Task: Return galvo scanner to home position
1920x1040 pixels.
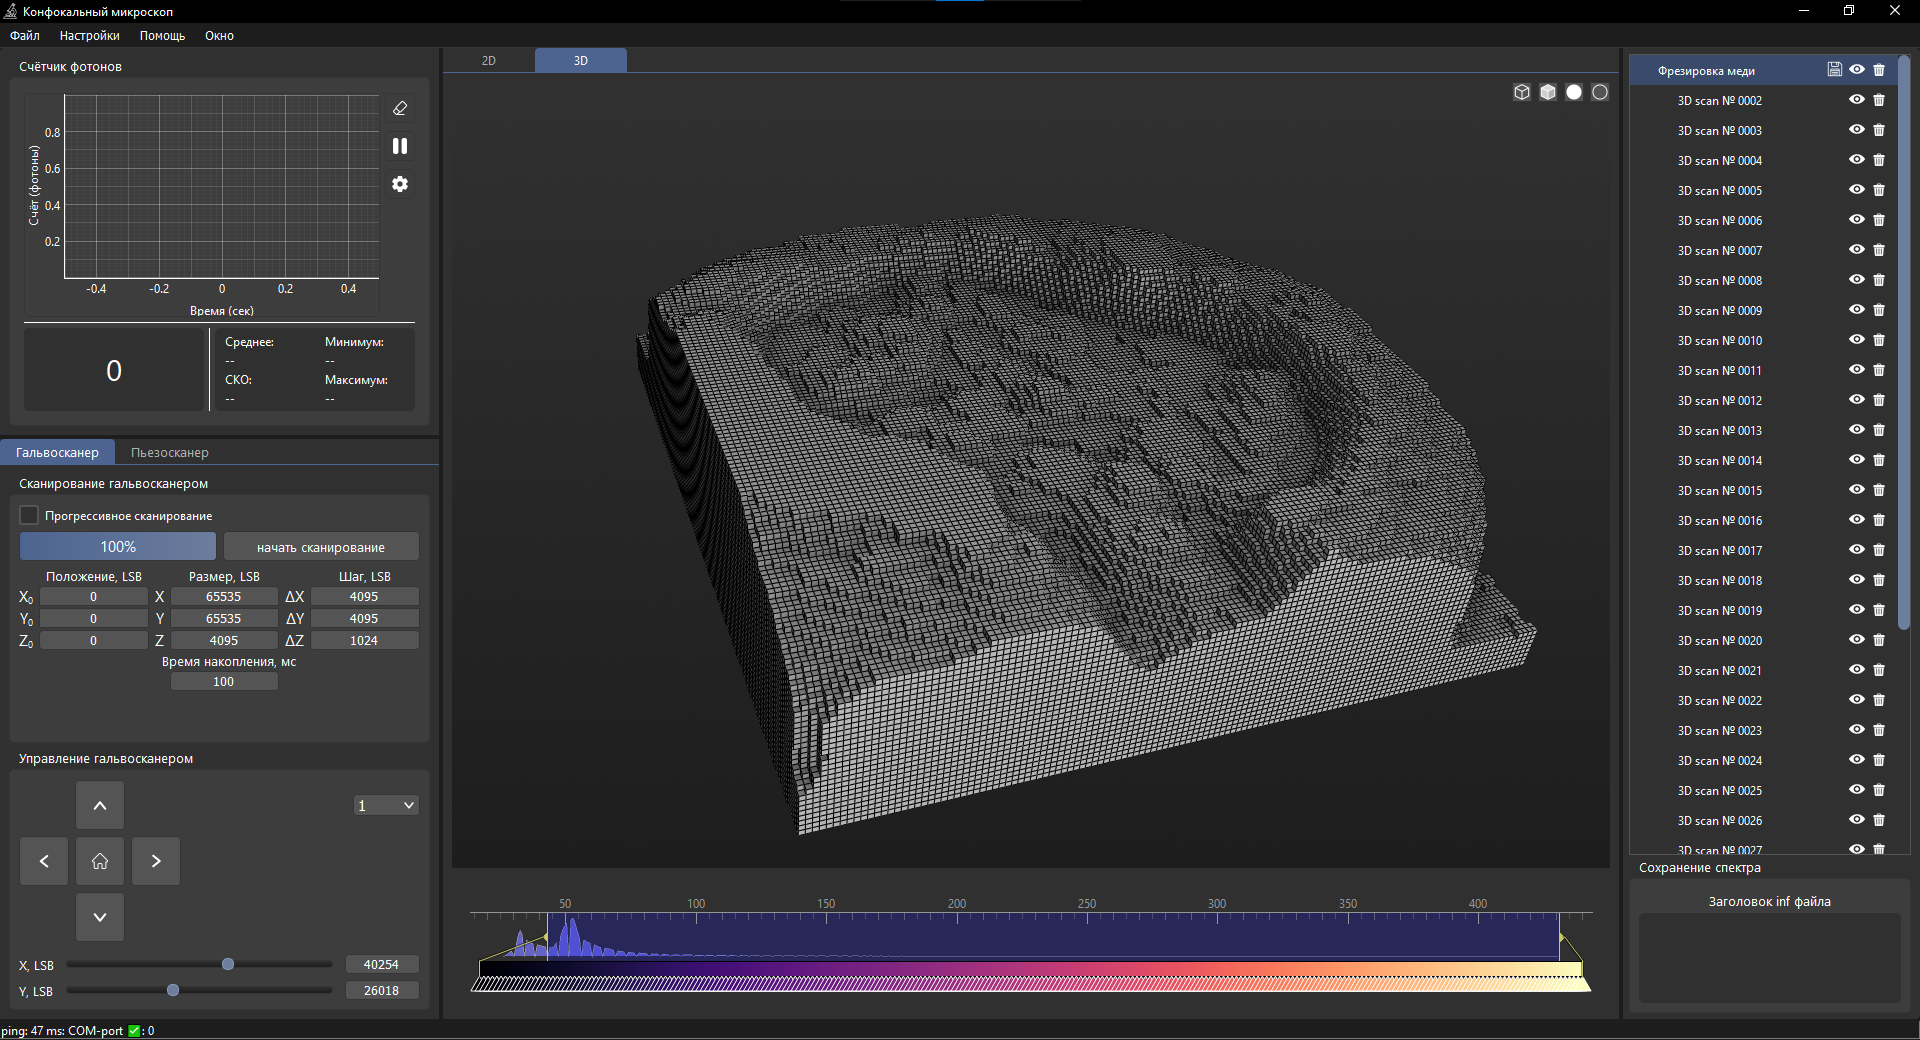Action: [x=100, y=861]
